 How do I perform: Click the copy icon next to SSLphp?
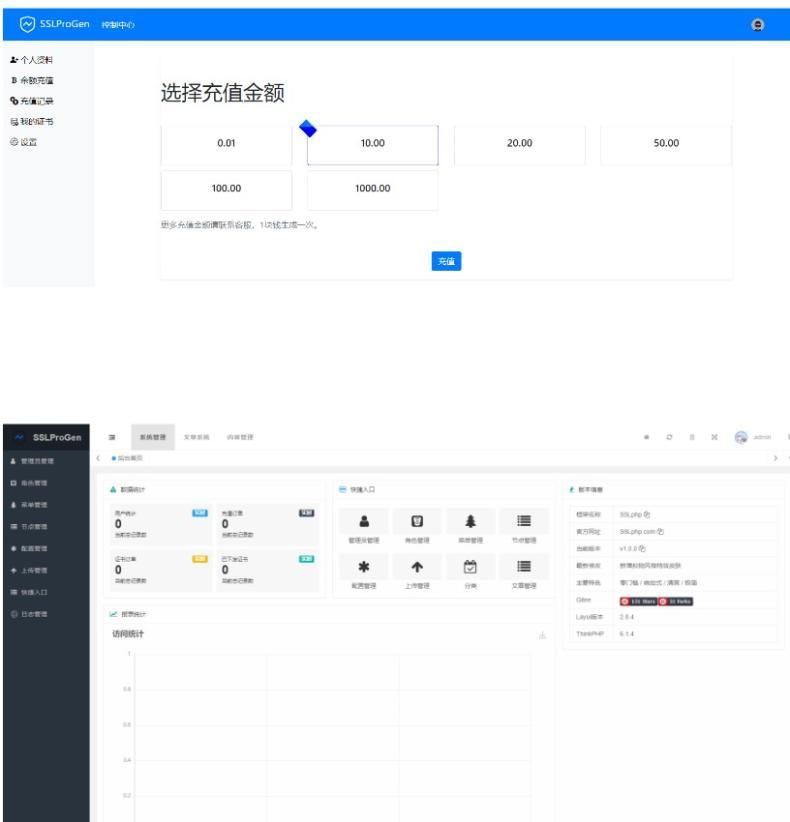(x=647, y=515)
